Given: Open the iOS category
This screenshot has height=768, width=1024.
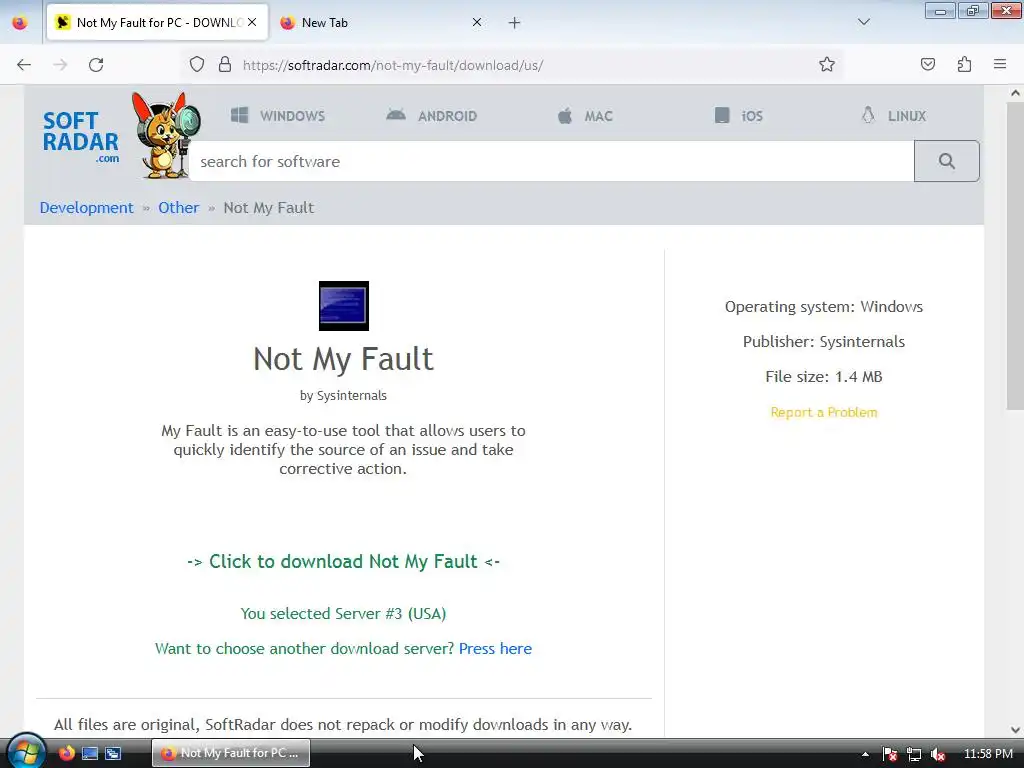Looking at the screenshot, I should point(739,116).
